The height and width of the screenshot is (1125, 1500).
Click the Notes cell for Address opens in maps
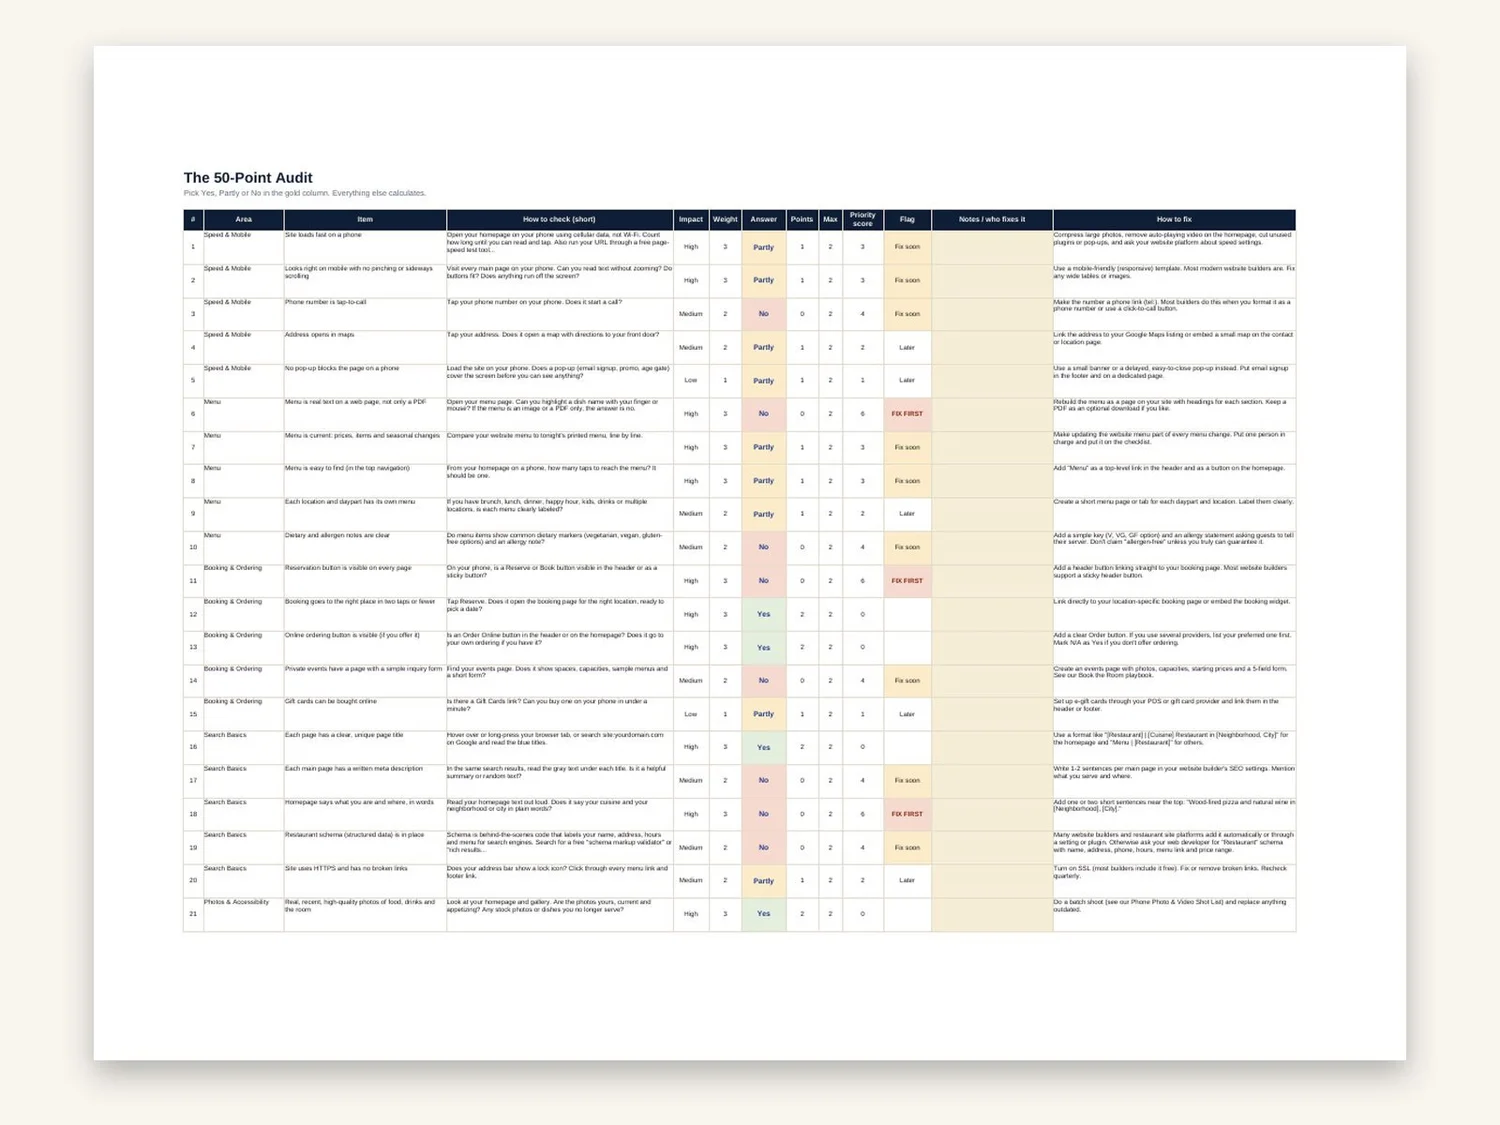(x=992, y=347)
